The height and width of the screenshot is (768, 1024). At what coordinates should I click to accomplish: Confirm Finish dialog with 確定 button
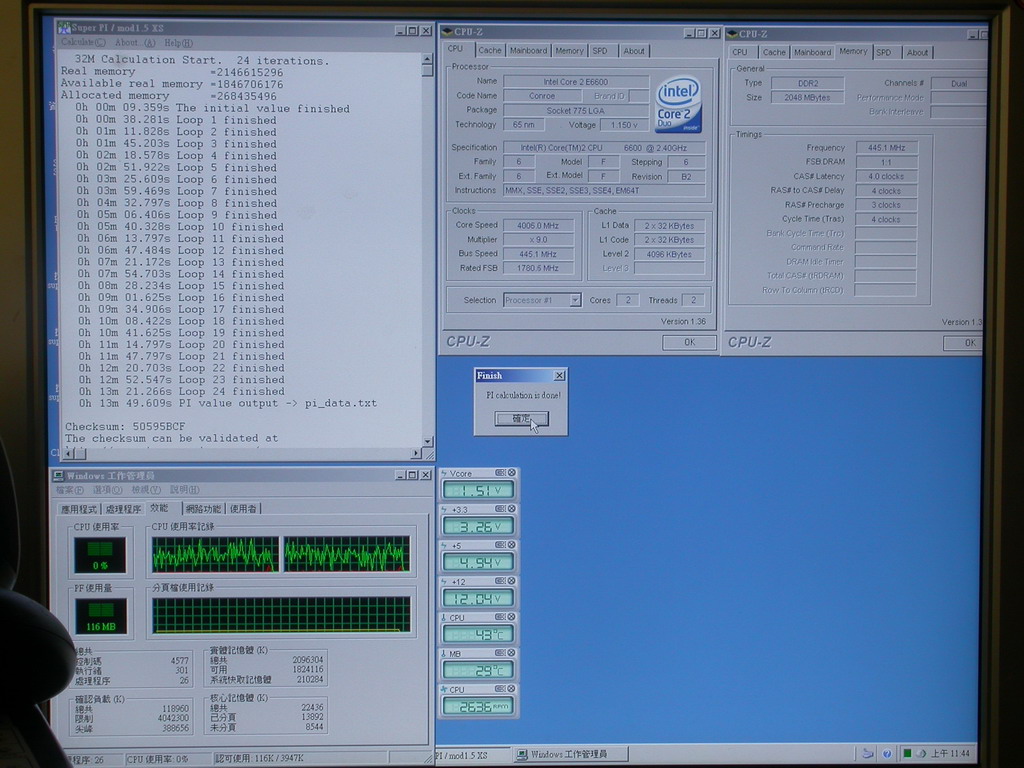point(521,419)
